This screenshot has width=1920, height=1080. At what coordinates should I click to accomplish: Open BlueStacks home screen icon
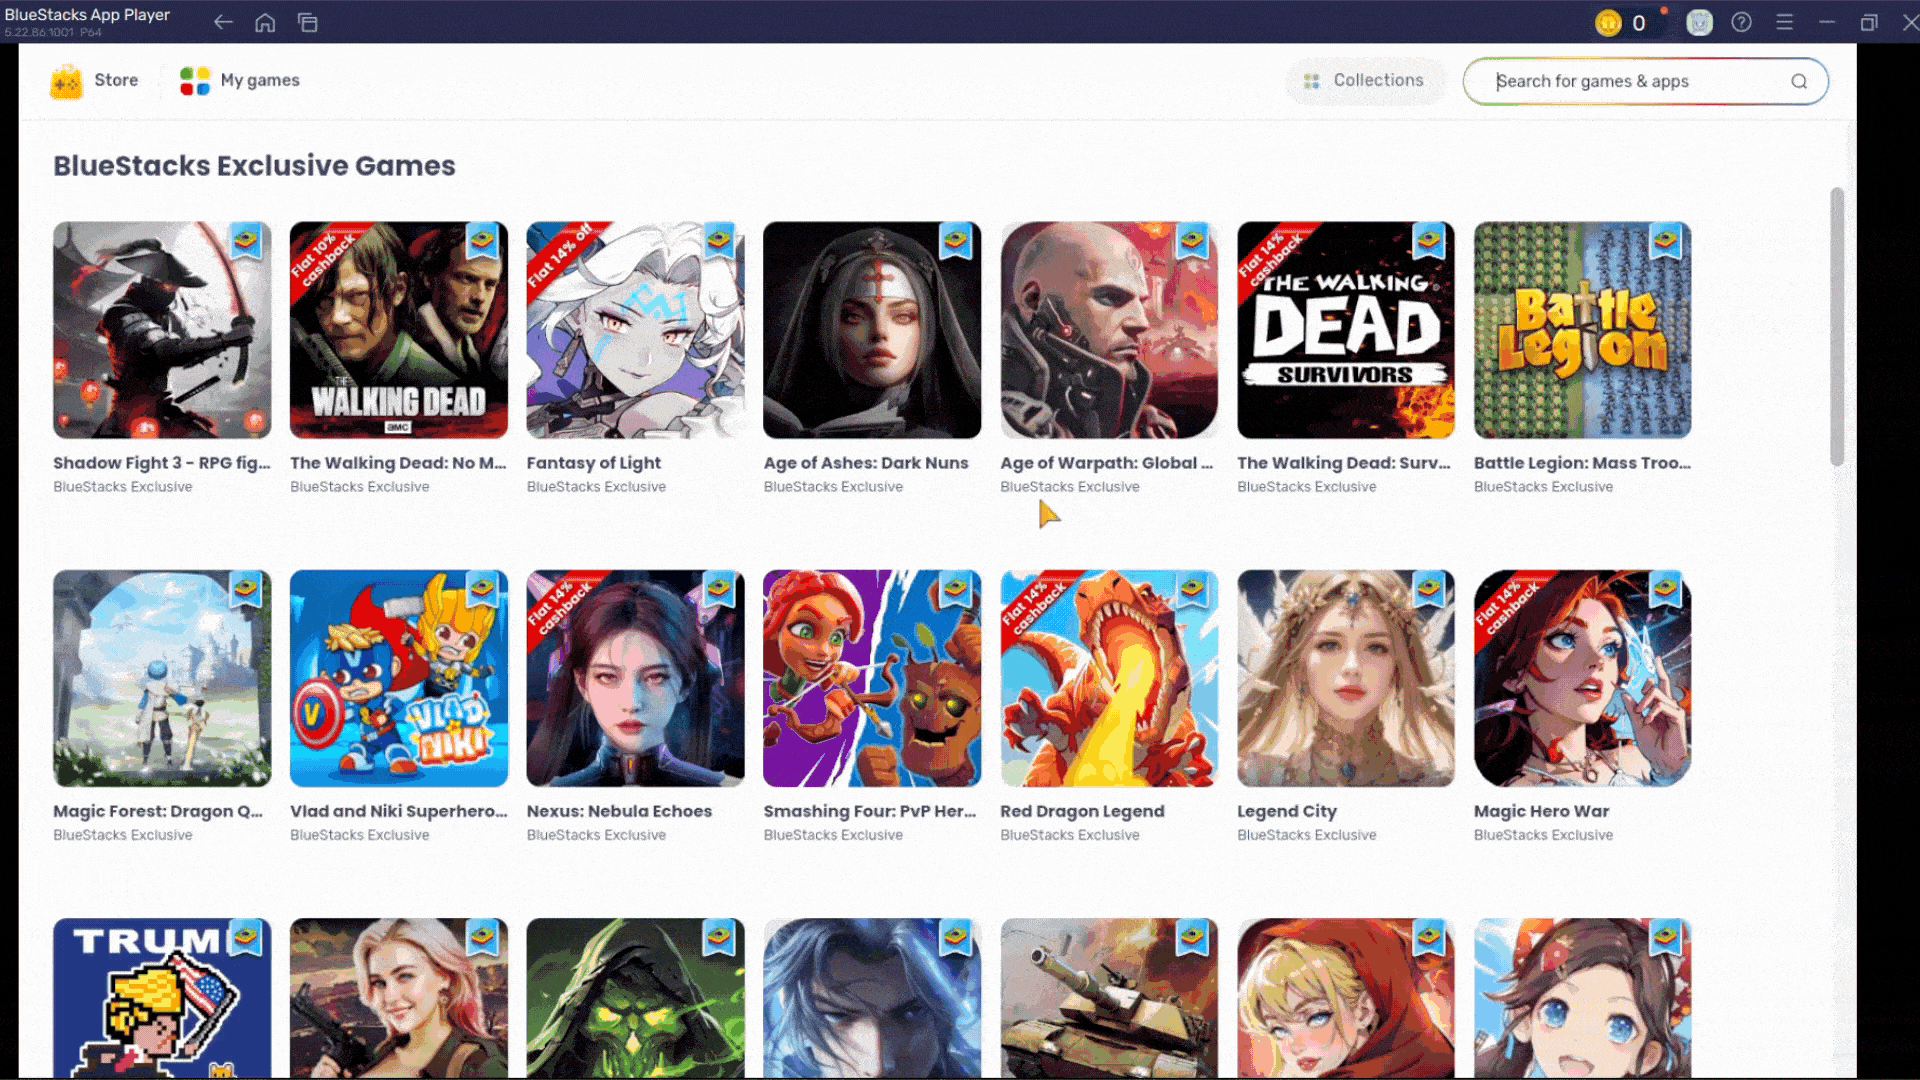coord(265,22)
